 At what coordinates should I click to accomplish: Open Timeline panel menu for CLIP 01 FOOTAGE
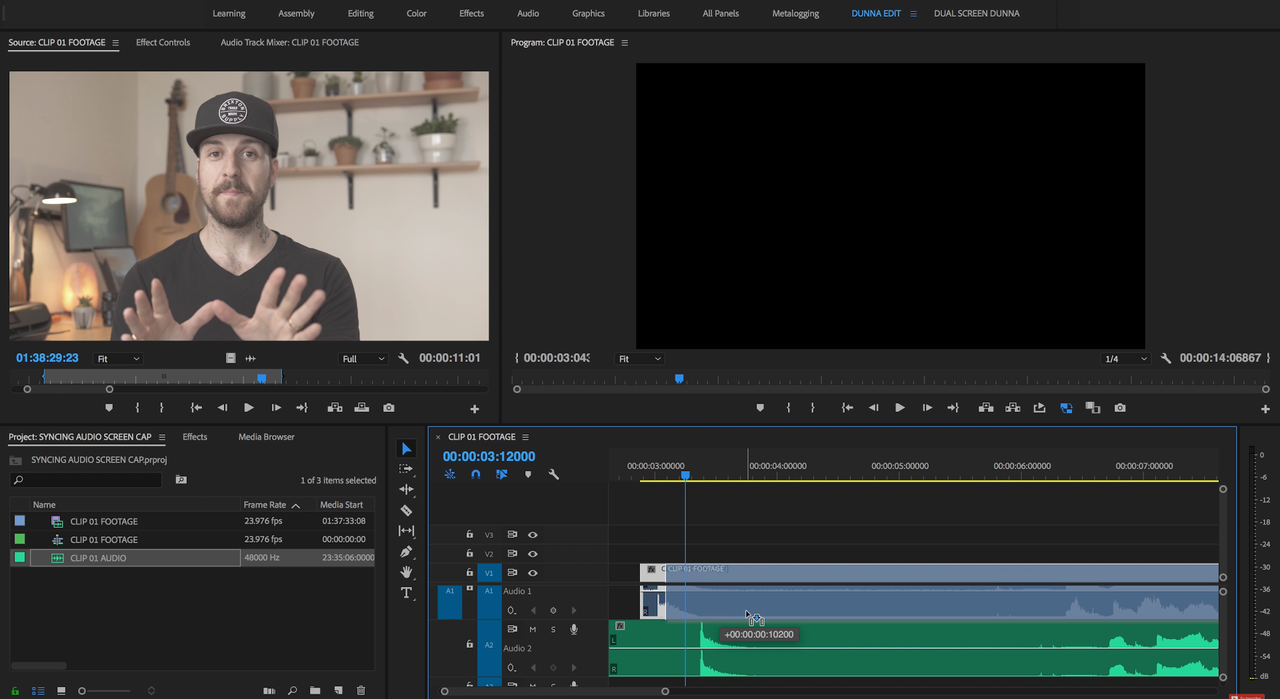pos(525,437)
